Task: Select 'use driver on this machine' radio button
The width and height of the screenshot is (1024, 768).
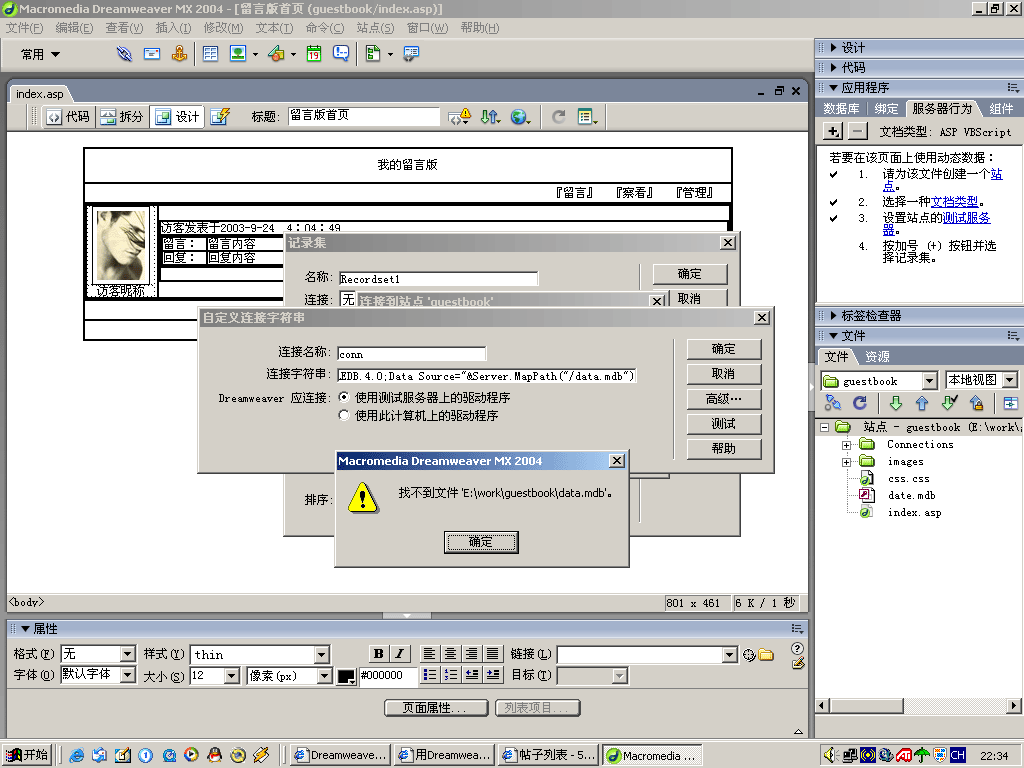Action: [344, 415]
